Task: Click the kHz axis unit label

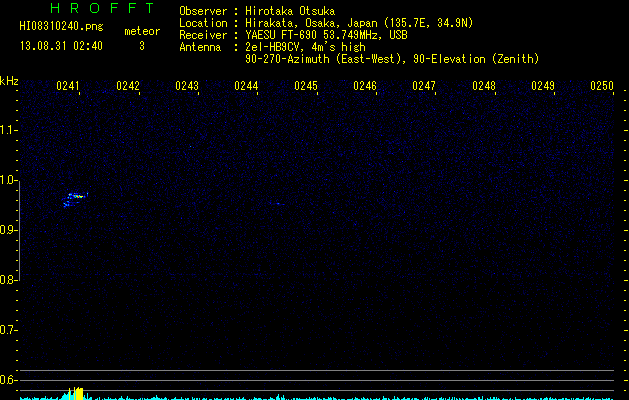Action: coord(9,81)
